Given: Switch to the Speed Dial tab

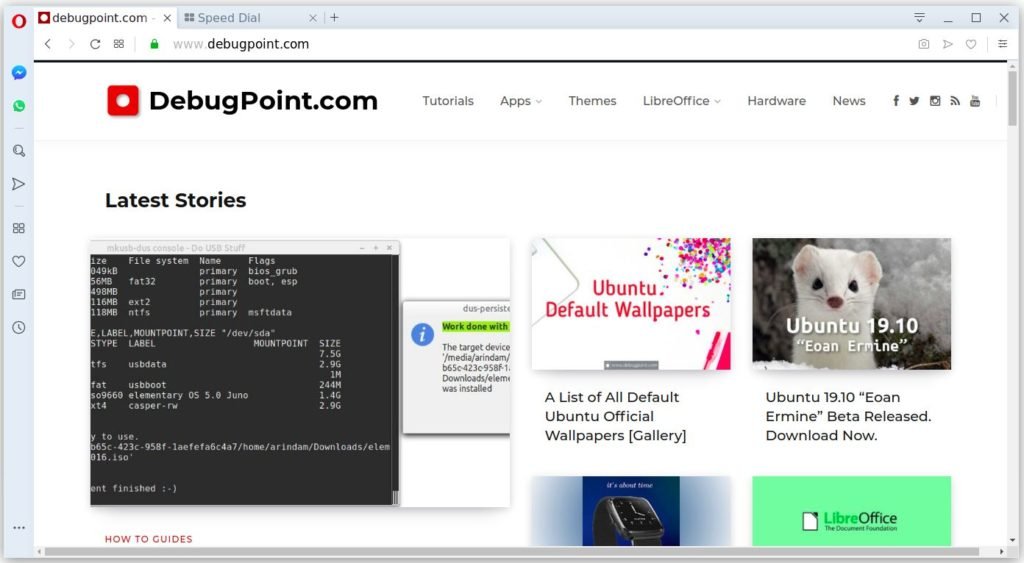Looking at the screenshot, I should (x=250, y=18).
